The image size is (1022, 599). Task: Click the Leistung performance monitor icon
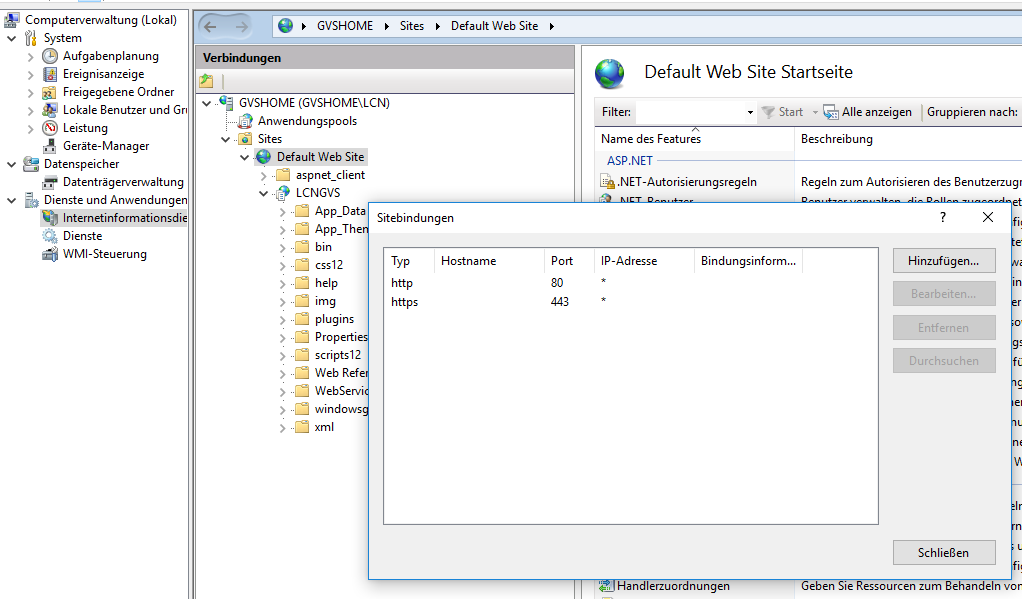point(50,128)
